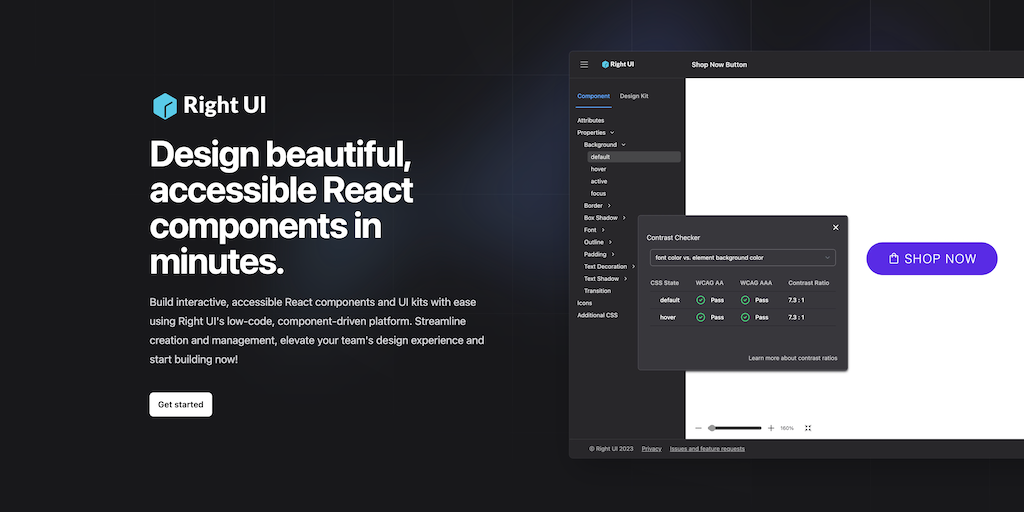Click the default row WCAG AA pass checkmark
This screenshot has height=512, width=1024.
[x=701, y=300]
